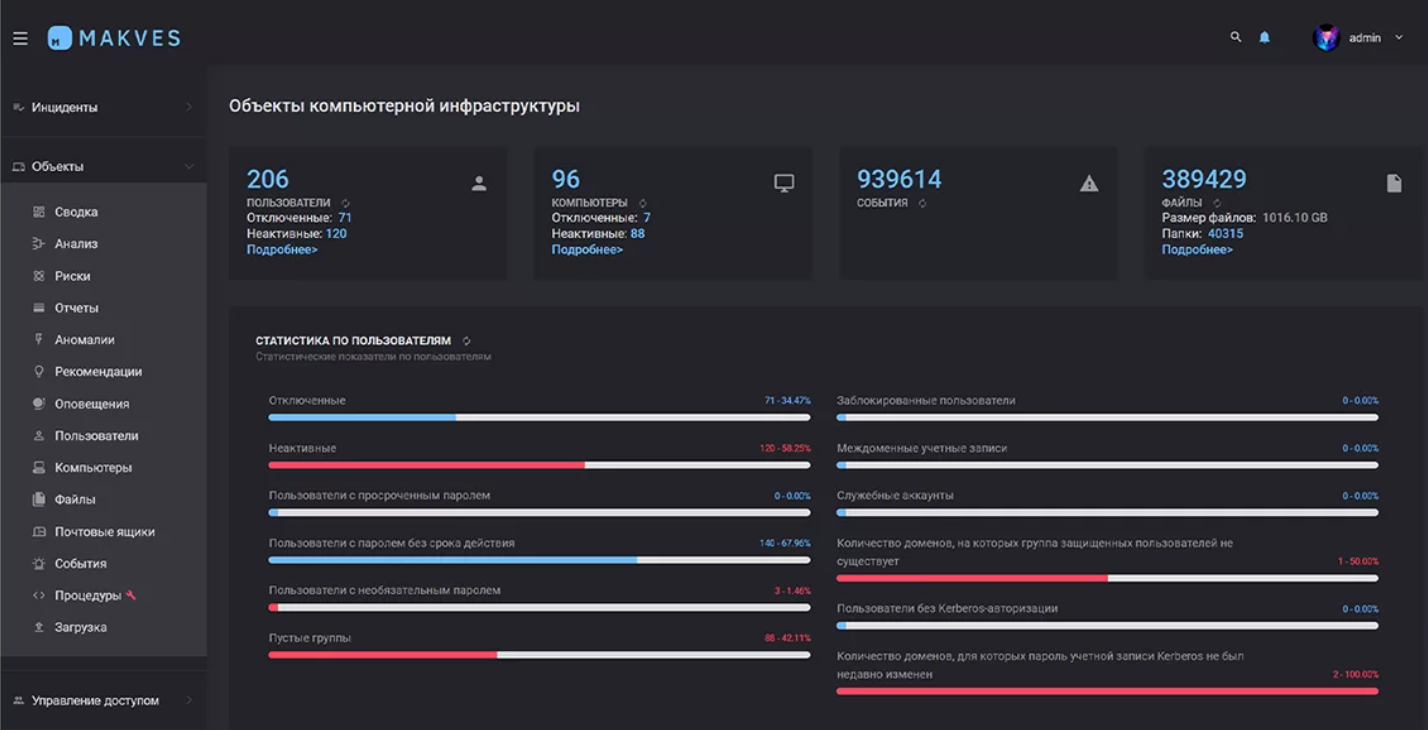The width and height of the screenshot is (1428, 730).
Task: Refresh the Computers card counter
Action: pyautogui.click(x=643, y=203)
